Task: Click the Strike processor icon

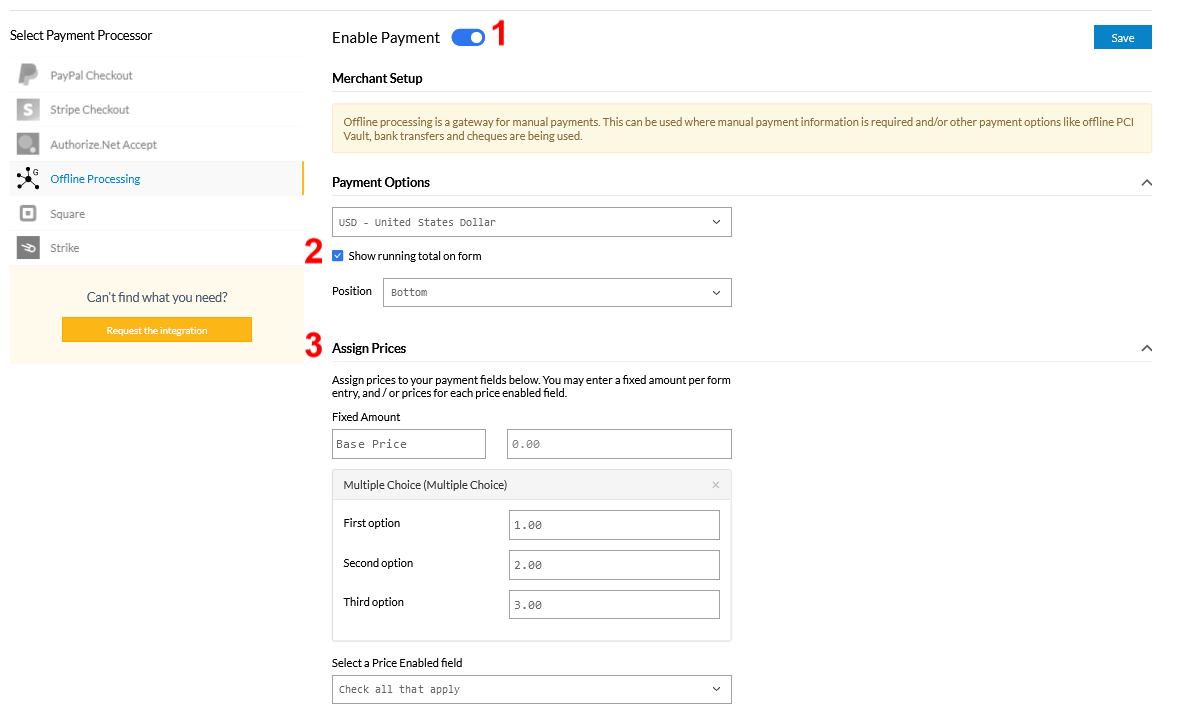Action: pyautogui.click(x=28, y=247)
